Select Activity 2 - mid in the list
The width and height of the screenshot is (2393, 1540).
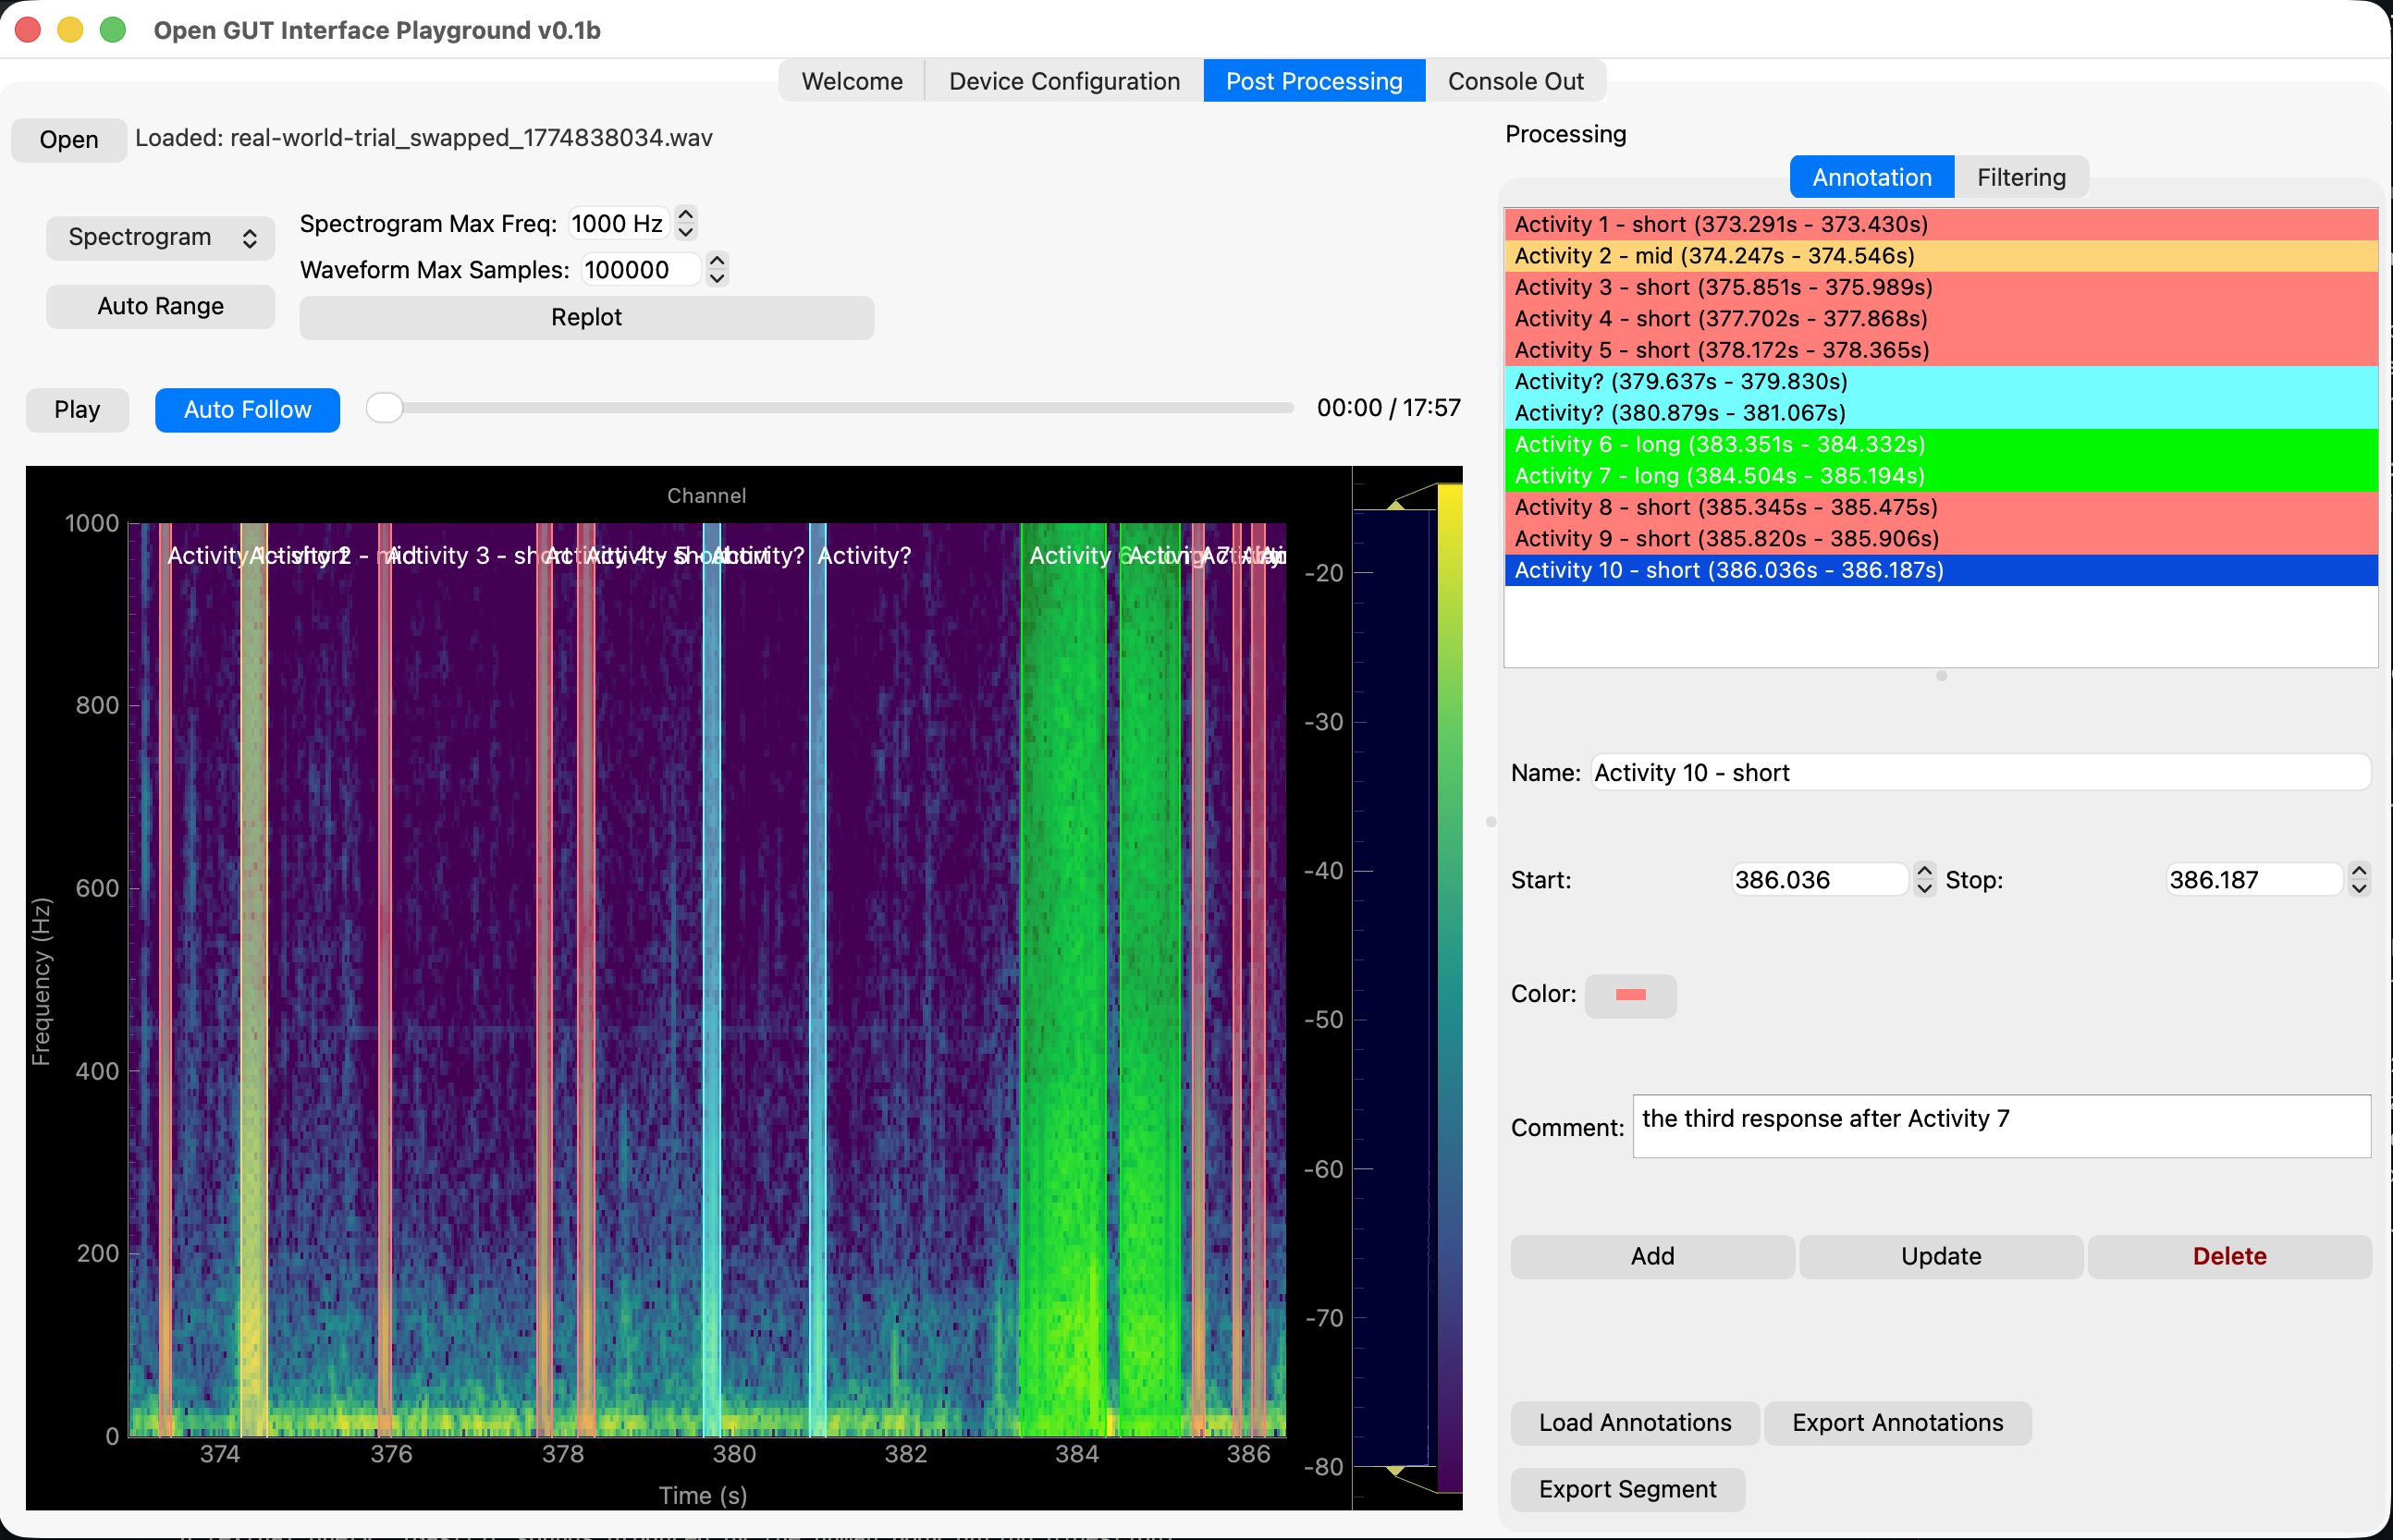[1940, 255]
